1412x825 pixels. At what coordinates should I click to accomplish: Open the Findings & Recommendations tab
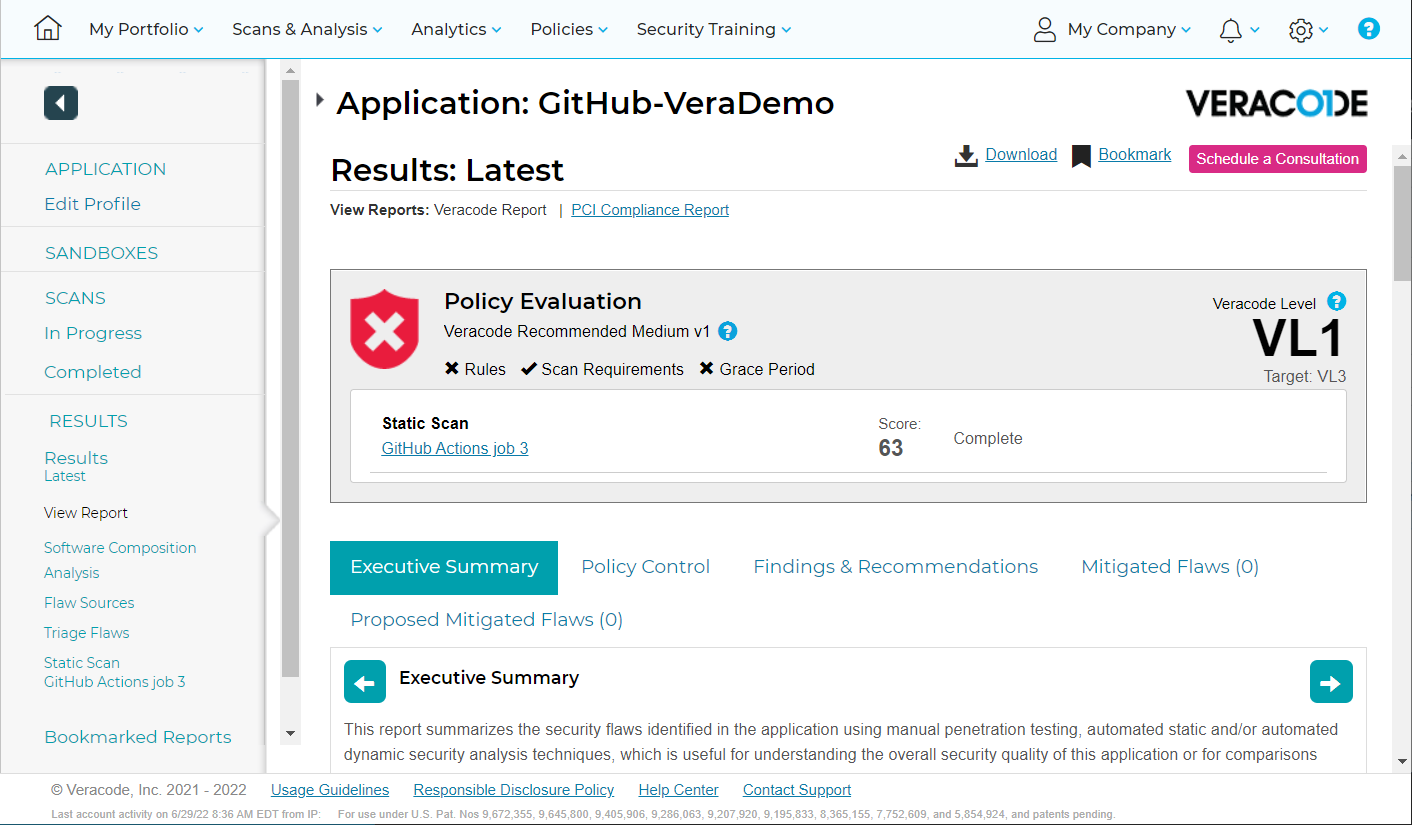pyautogui.click(x=895, y=567)
